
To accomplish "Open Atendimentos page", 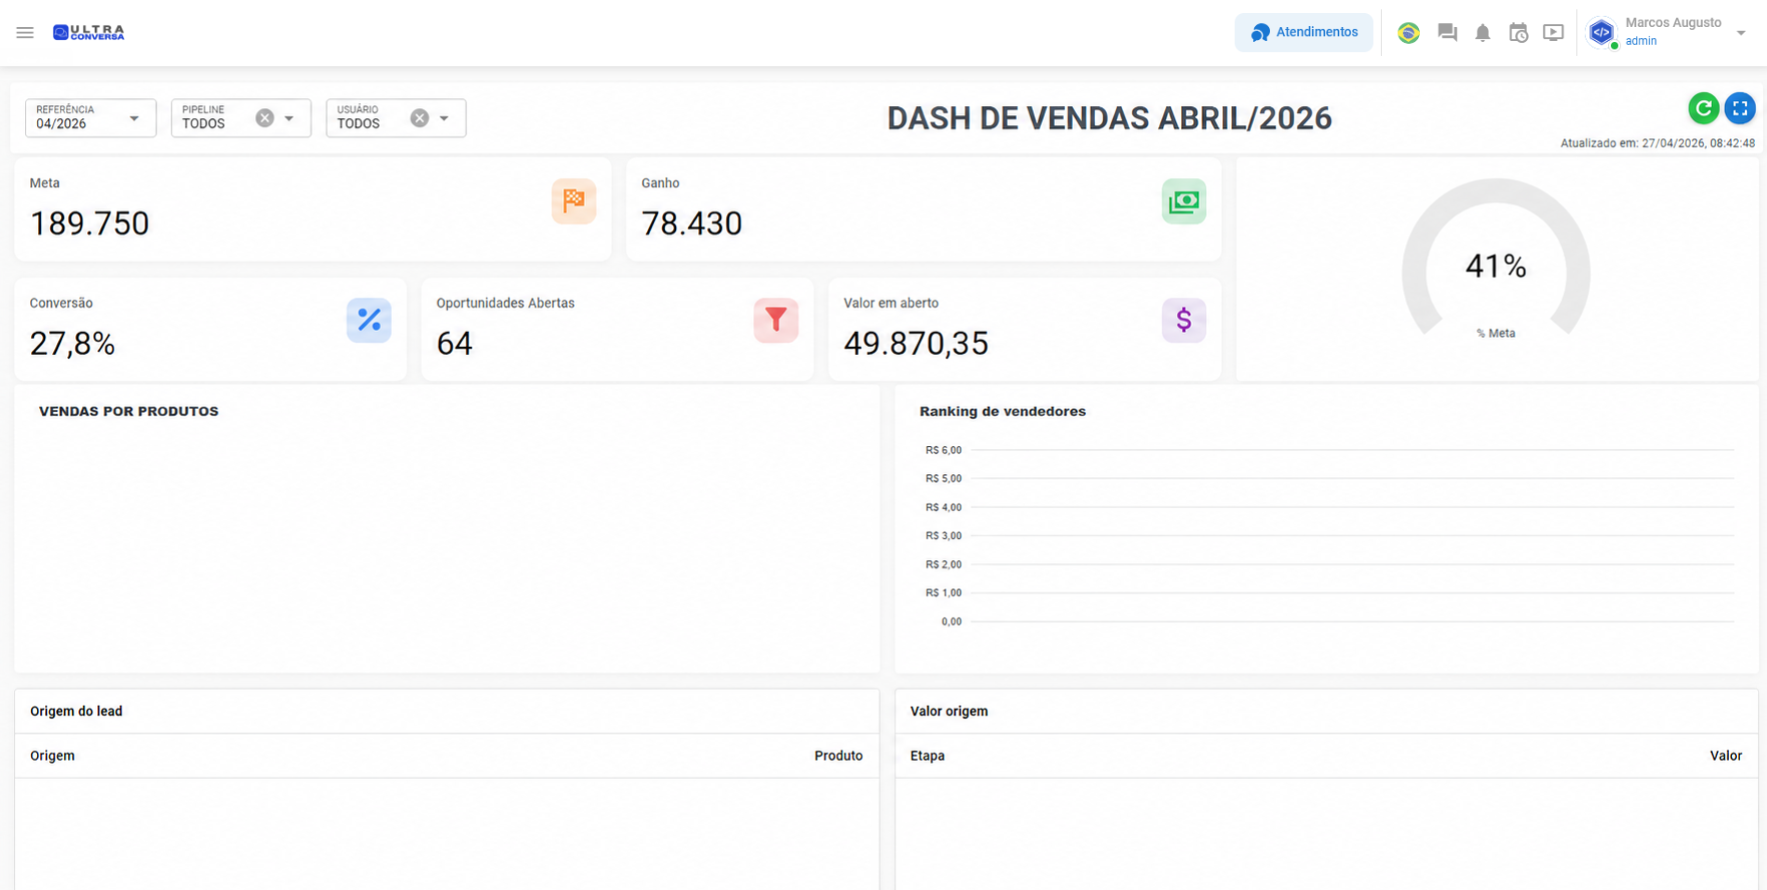I will (1303, 33).
